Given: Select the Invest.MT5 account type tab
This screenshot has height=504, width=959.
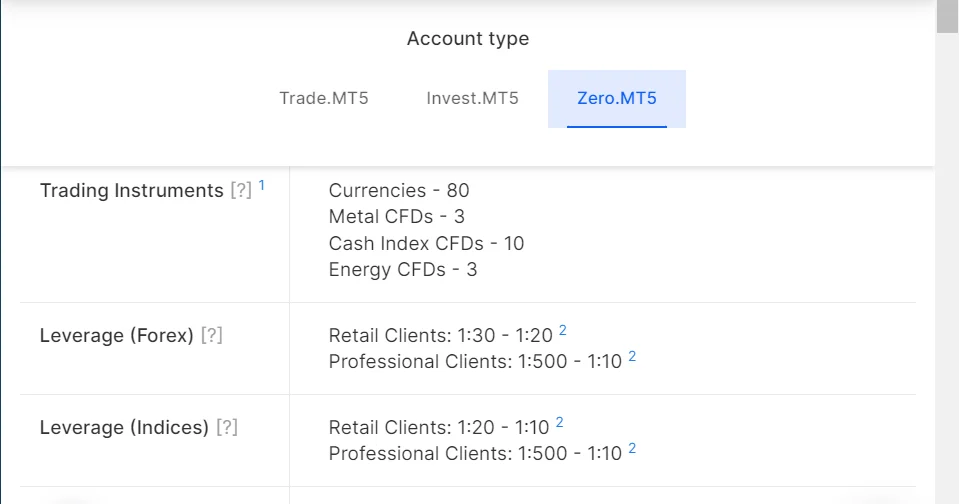Looking at the screenshot, I should 472,98.
